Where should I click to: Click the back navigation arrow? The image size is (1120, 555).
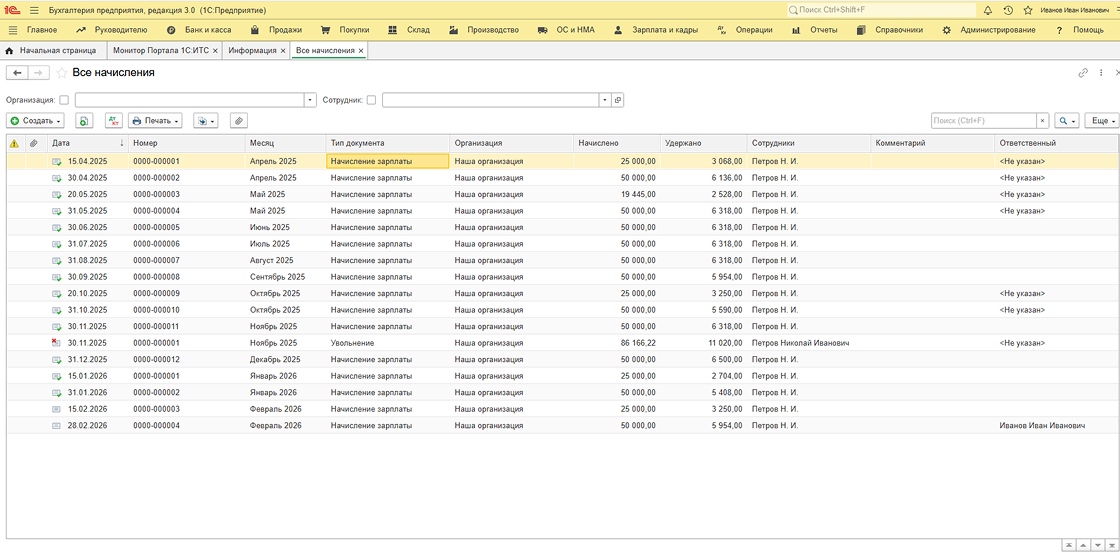tap(17, 73)
